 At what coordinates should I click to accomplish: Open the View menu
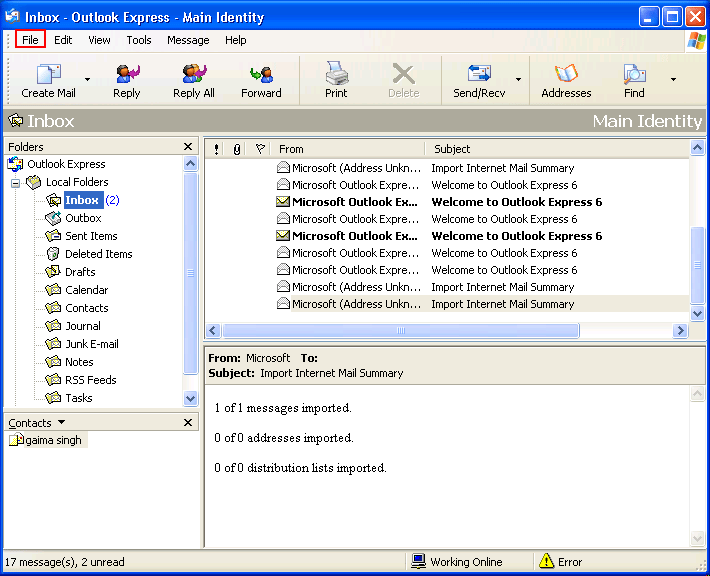tap(99, 40)
